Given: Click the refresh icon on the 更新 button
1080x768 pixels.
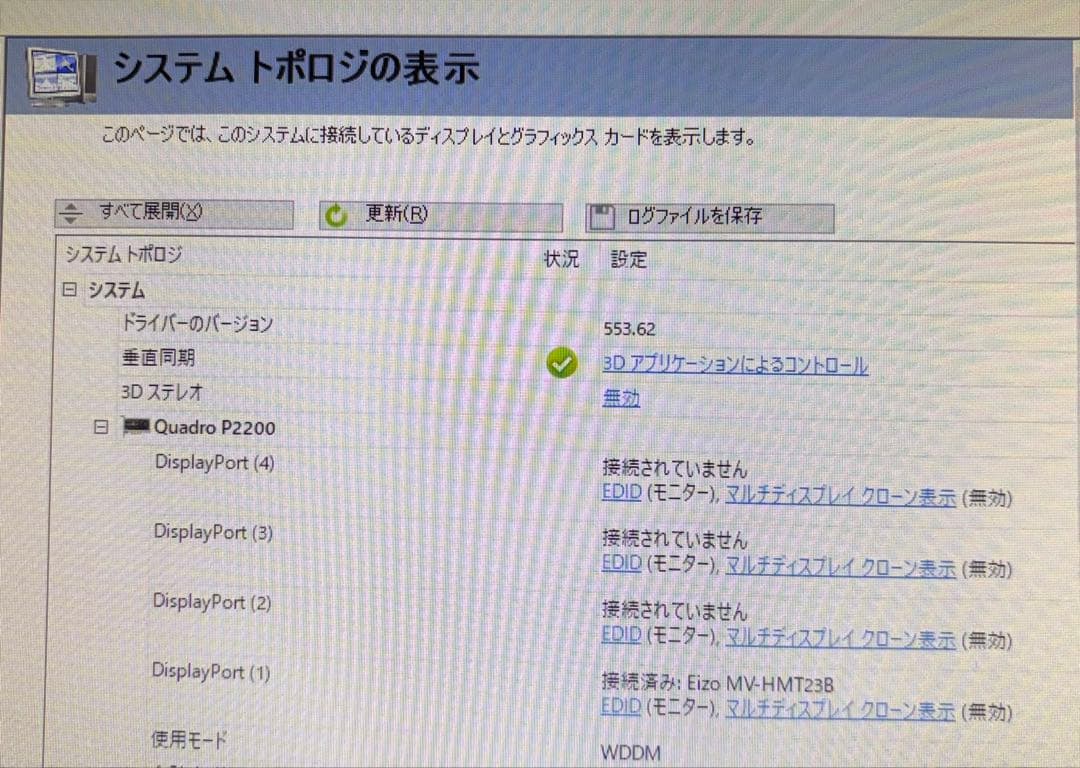Looking at the screenshot, I should coord(333,216).
